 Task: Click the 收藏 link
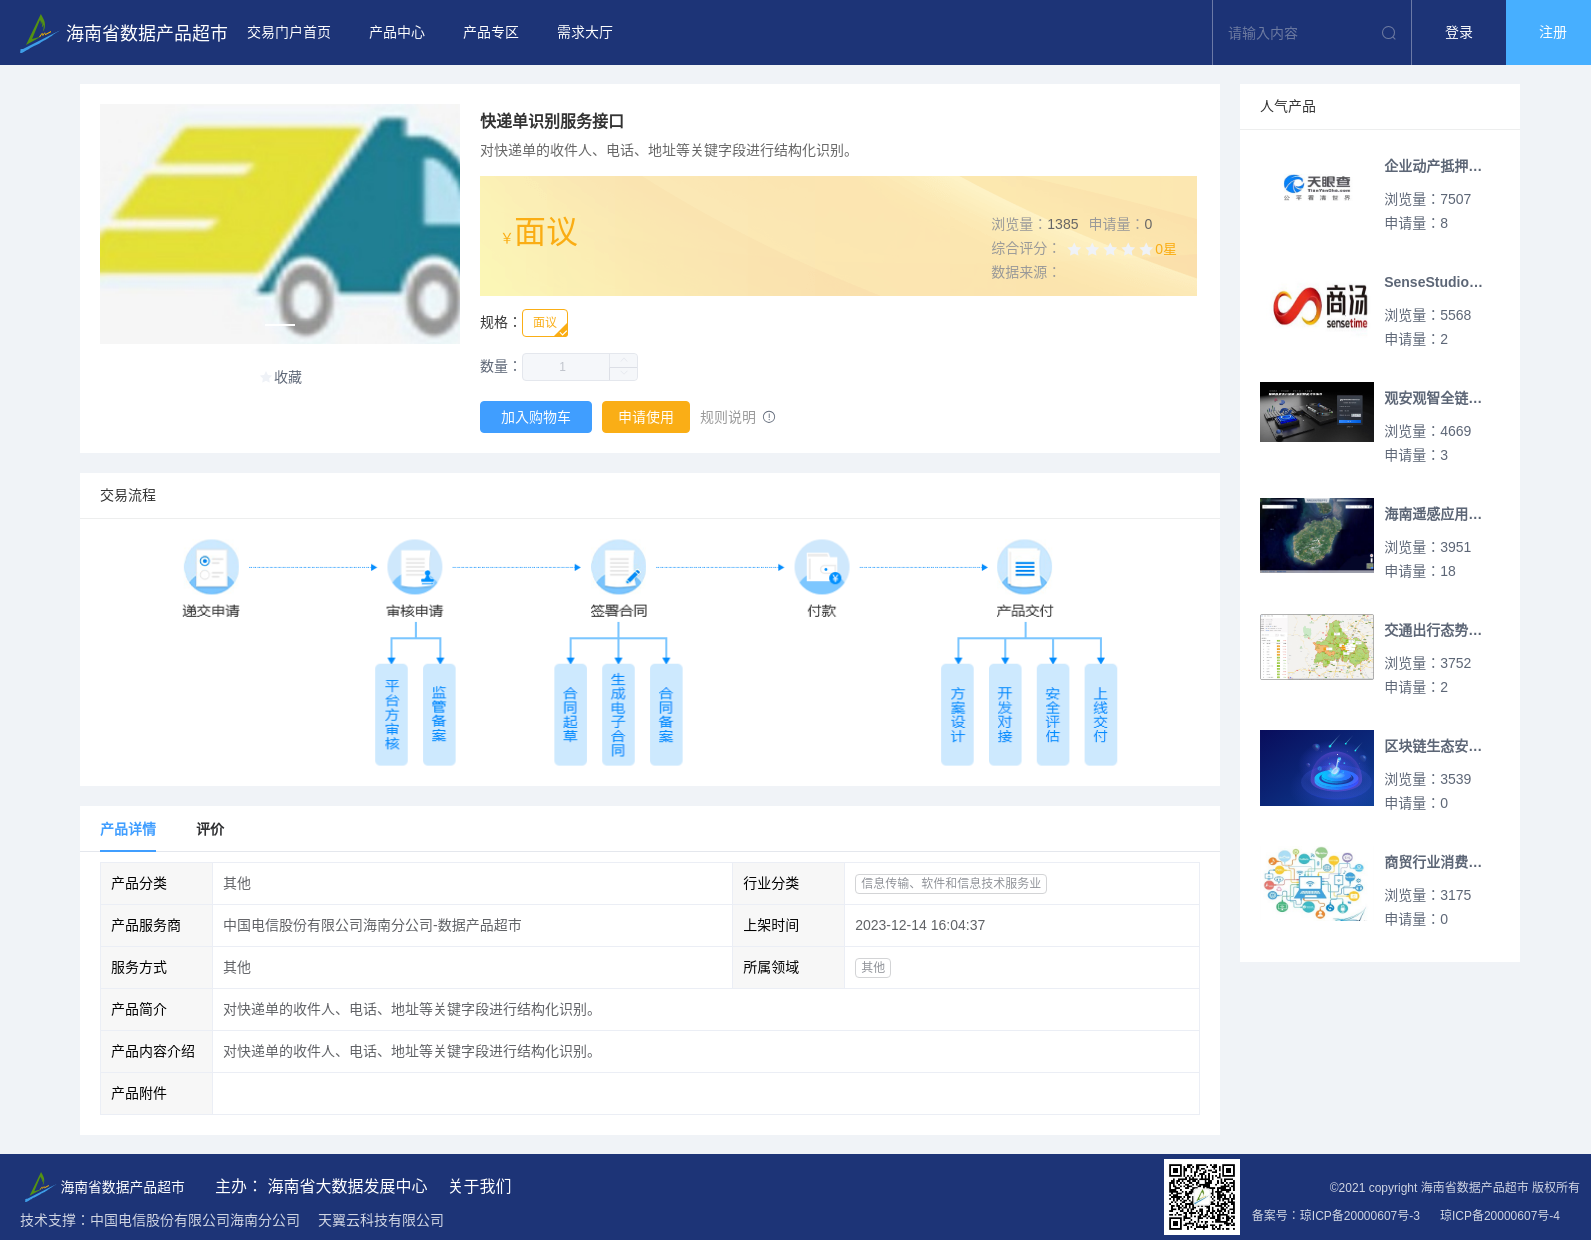pyautogui.click(x=288, y=377)
